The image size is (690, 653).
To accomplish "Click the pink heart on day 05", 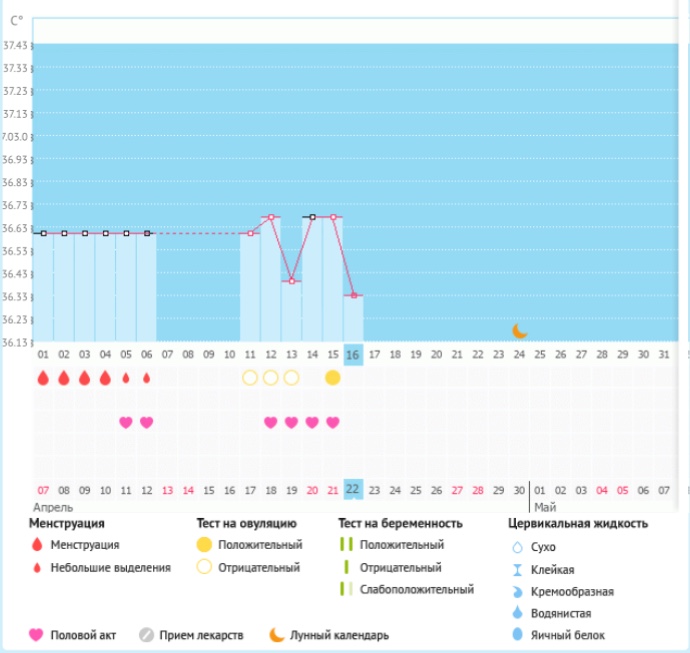I will tap(126, 422).
